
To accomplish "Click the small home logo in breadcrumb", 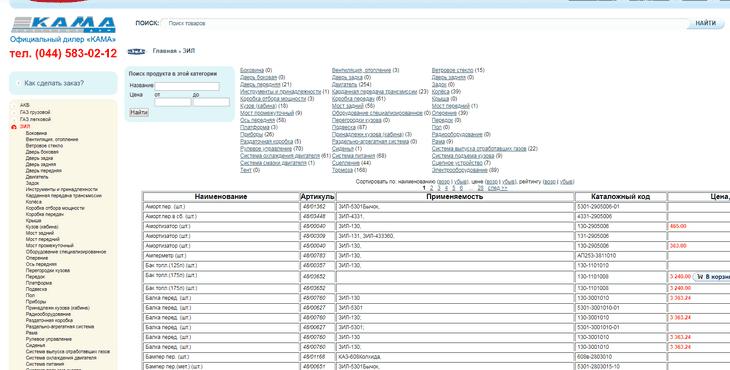I will click(x=136, y=51).
